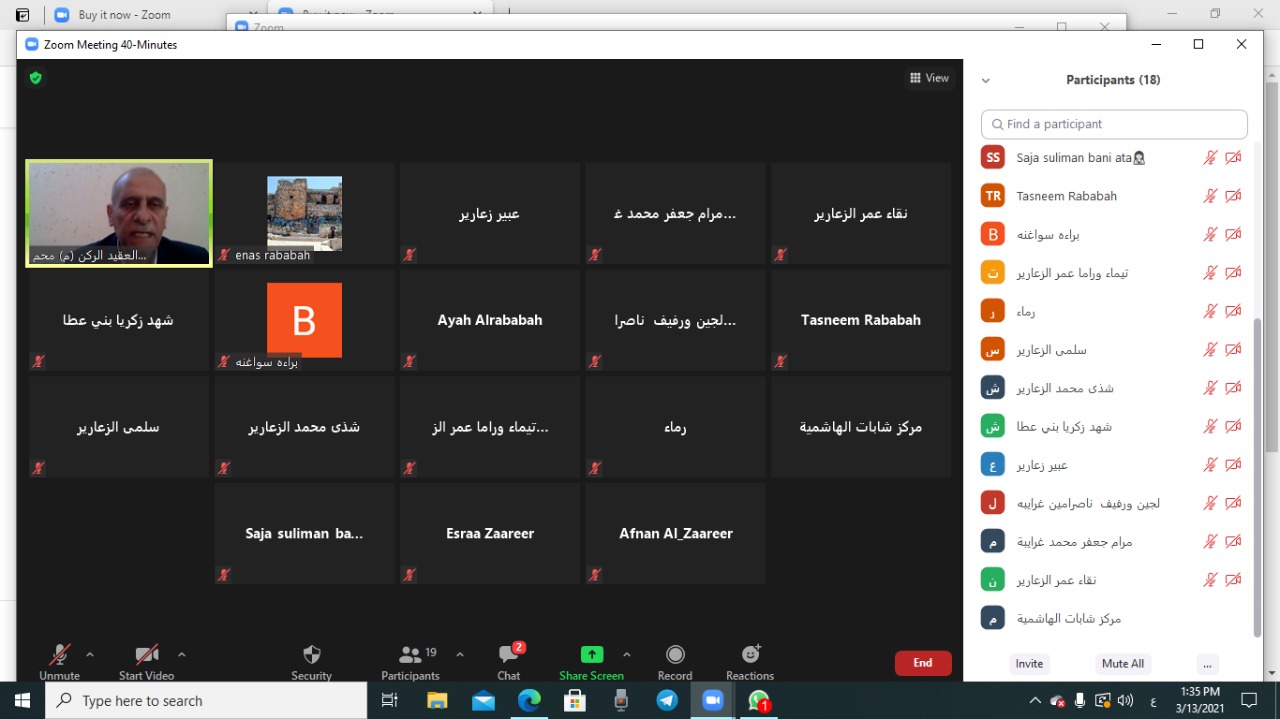Click the red End meeting button

(x=923, y=663)
